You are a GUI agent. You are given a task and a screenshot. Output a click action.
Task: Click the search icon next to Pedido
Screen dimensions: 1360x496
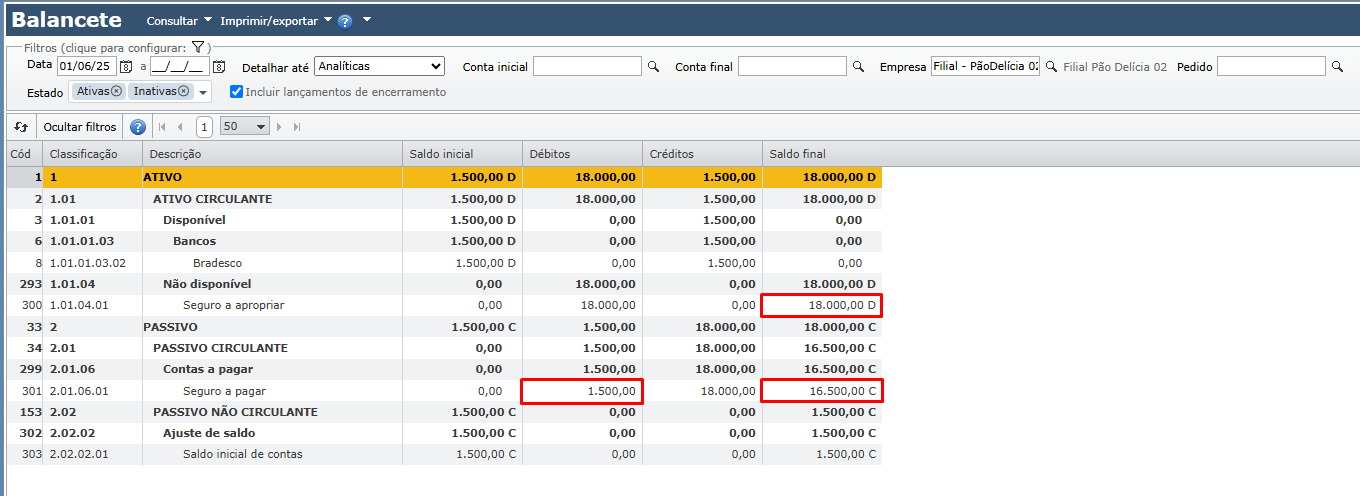coord(1337,67)
